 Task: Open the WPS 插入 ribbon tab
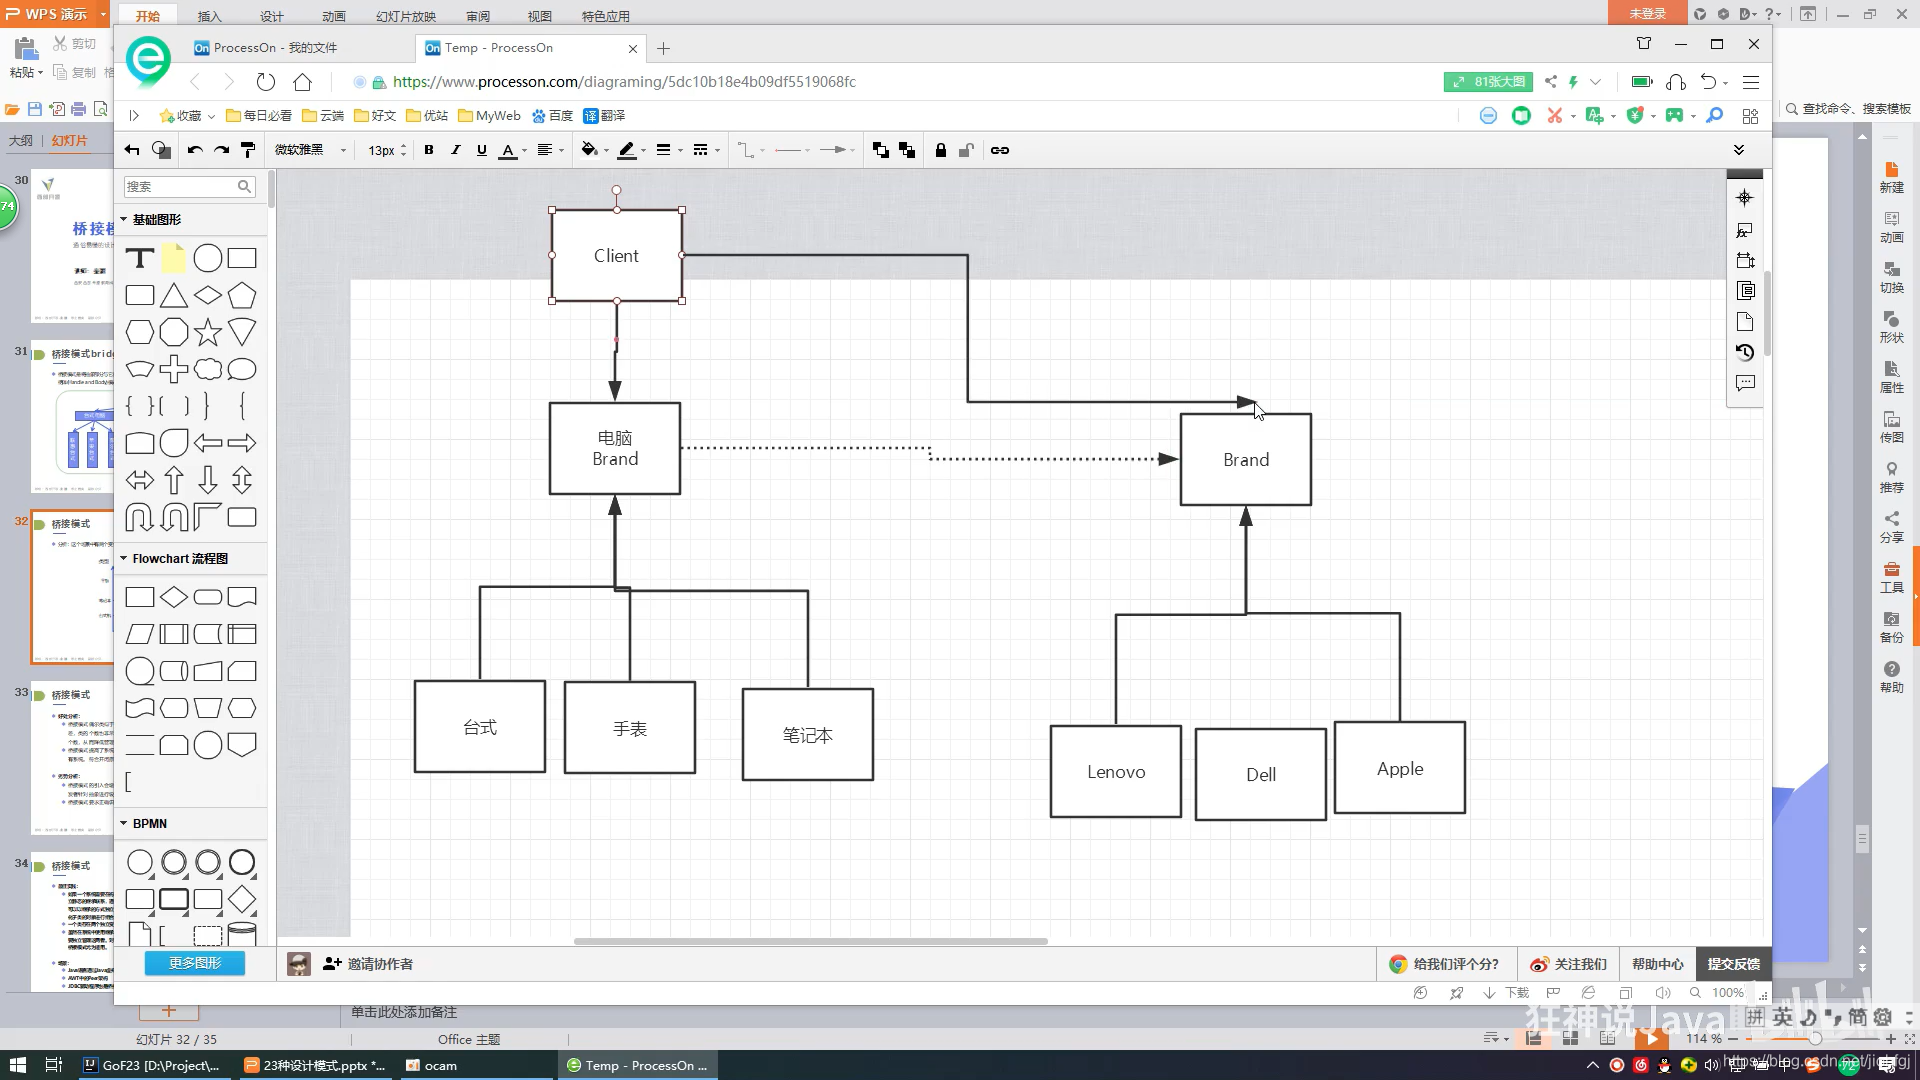[209, 16]
